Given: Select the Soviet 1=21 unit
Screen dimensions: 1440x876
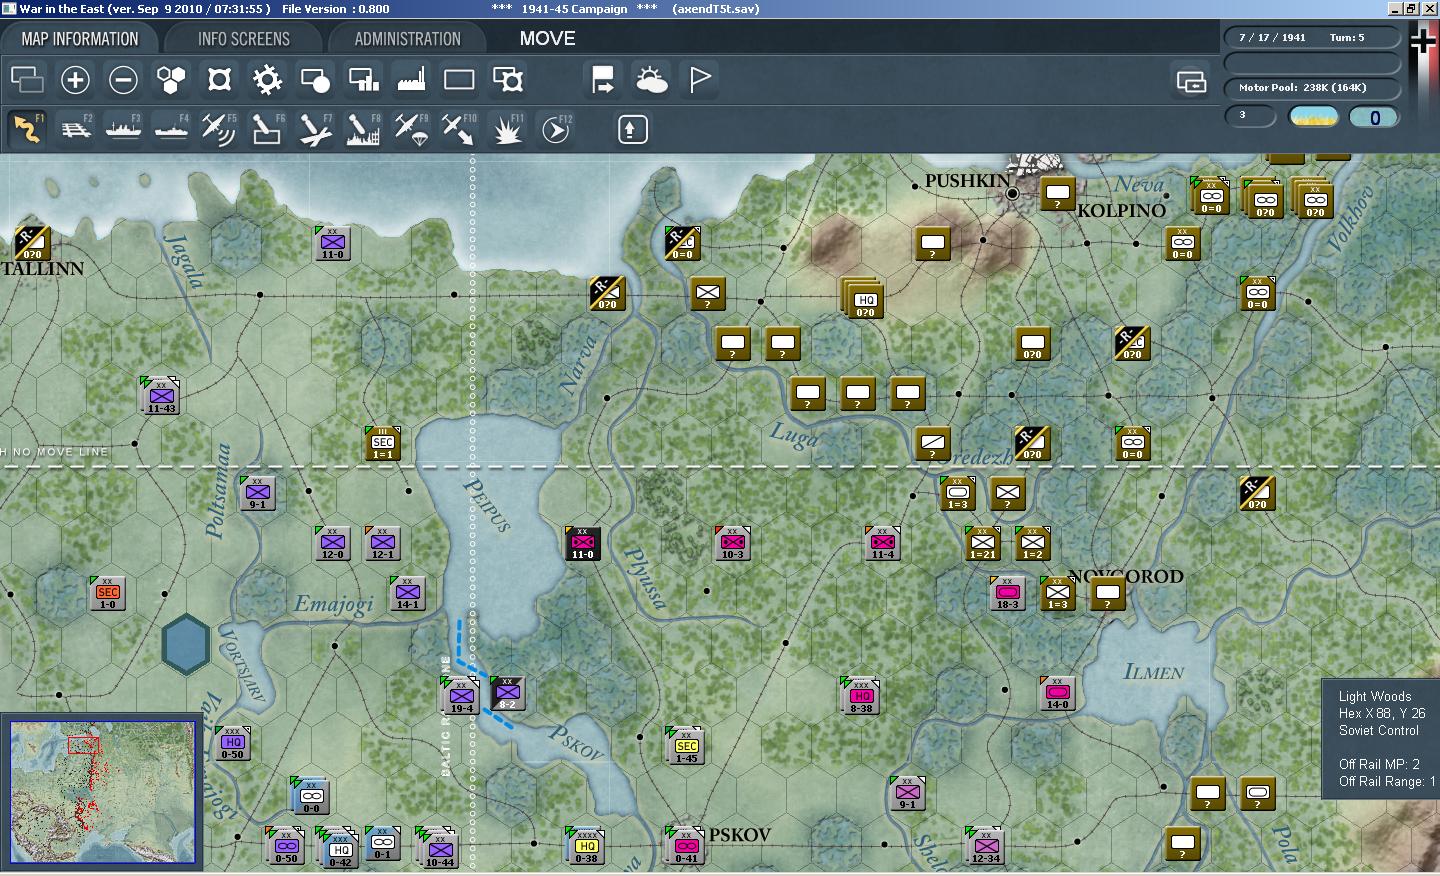Looking at the screenshot, I should pyautogui.click(x=983, y=543).
